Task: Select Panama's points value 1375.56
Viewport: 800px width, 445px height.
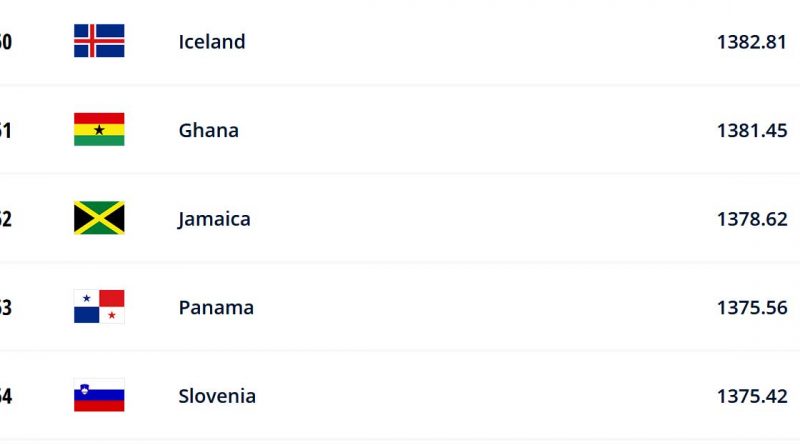Action: (x=752, y=308)
